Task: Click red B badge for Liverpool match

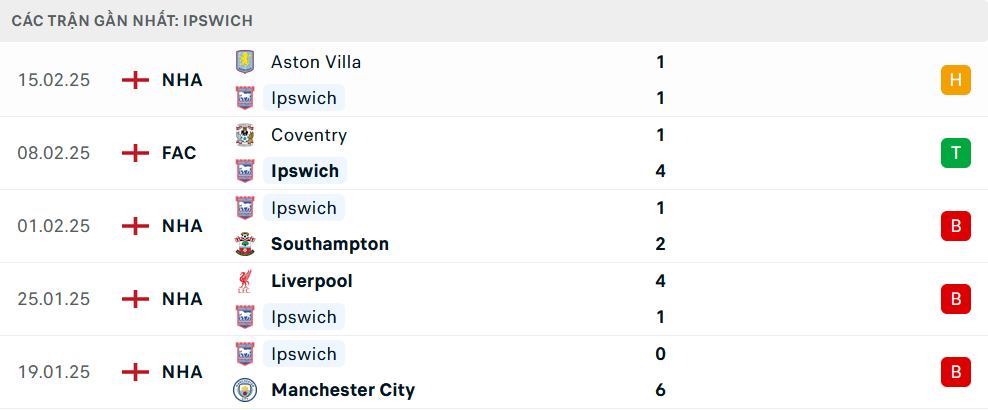Action: 956,299
